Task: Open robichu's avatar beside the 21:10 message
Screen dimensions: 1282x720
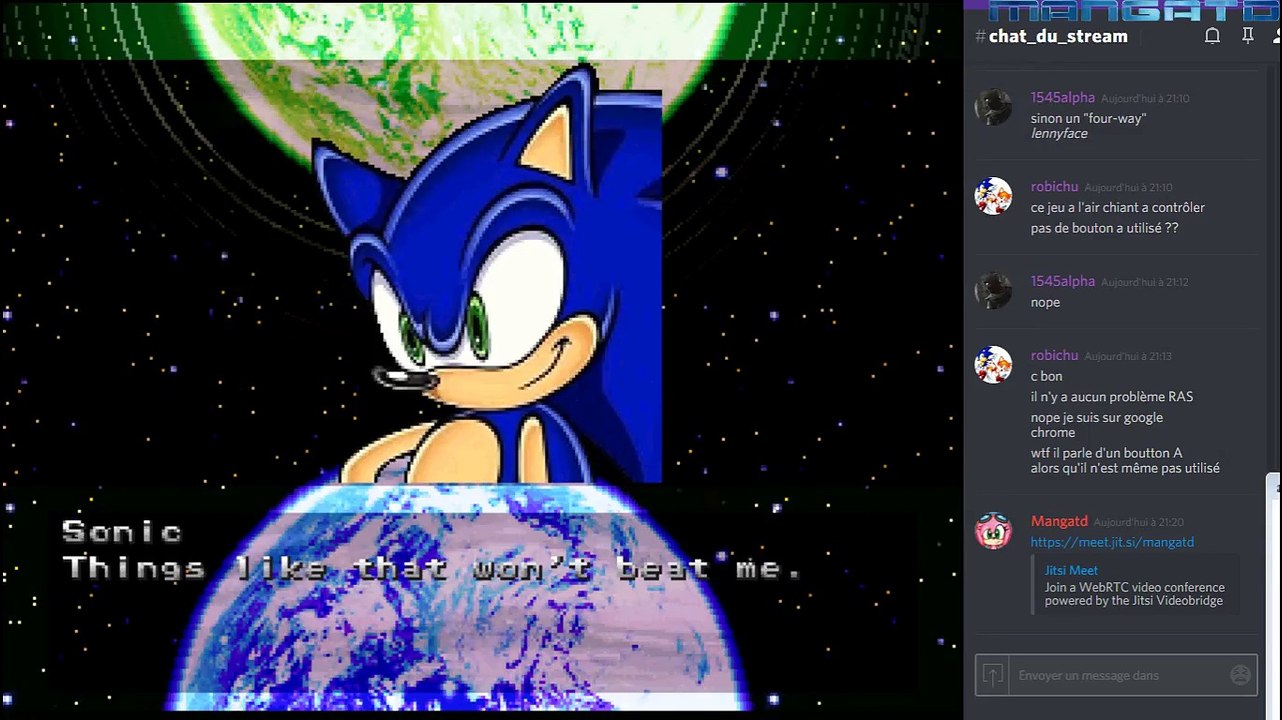Action: click(x=993, y=196)
